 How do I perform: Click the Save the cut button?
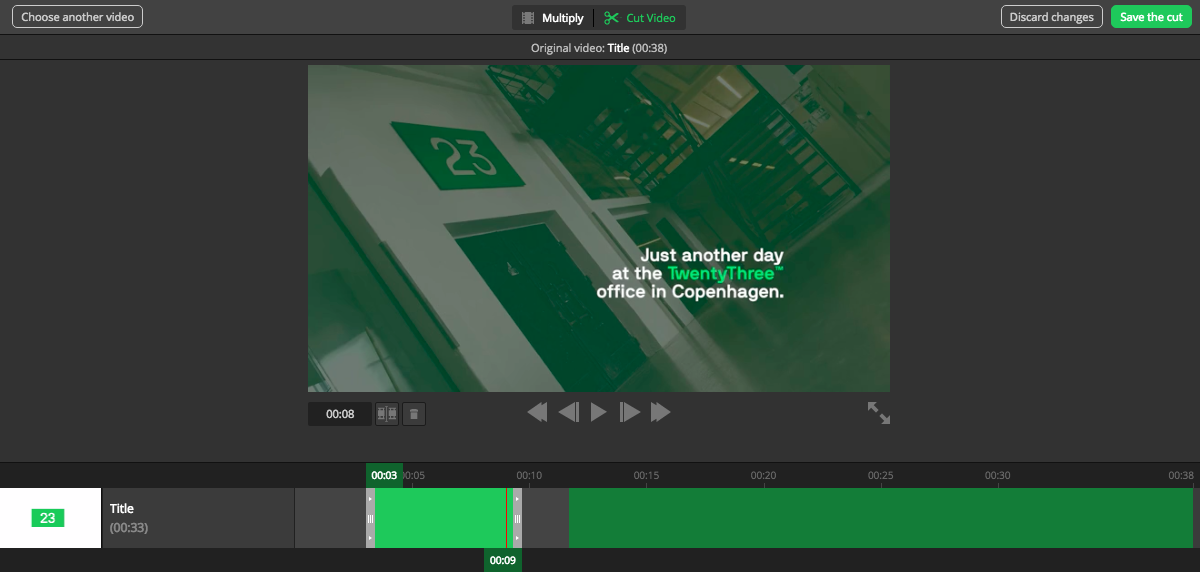[x=1151, y=17]
